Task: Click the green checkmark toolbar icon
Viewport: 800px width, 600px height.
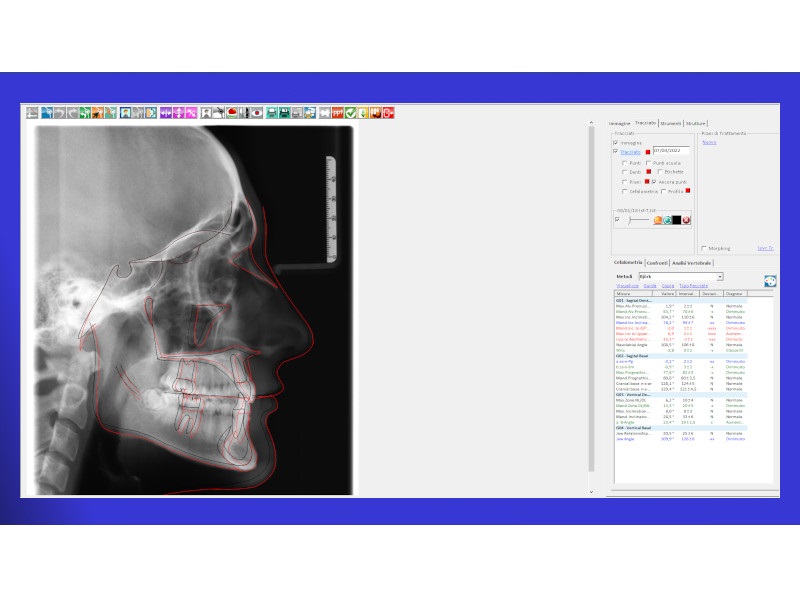Action: [351, 113]
